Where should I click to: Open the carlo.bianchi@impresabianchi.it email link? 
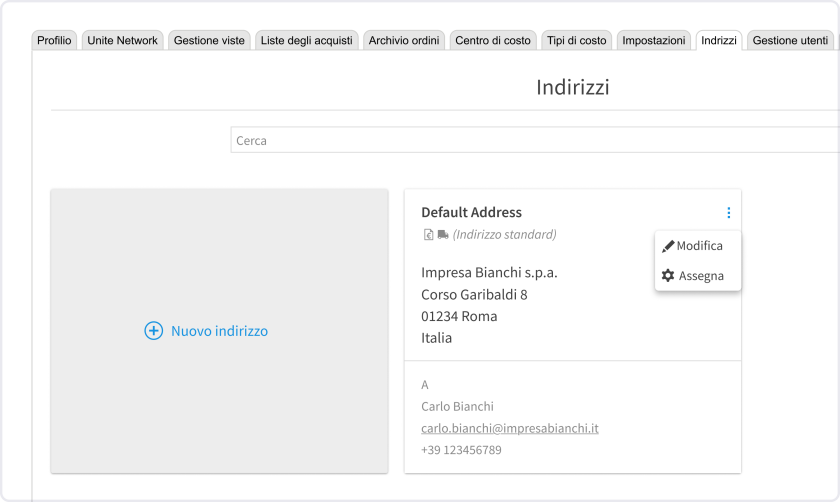point(509,428)
